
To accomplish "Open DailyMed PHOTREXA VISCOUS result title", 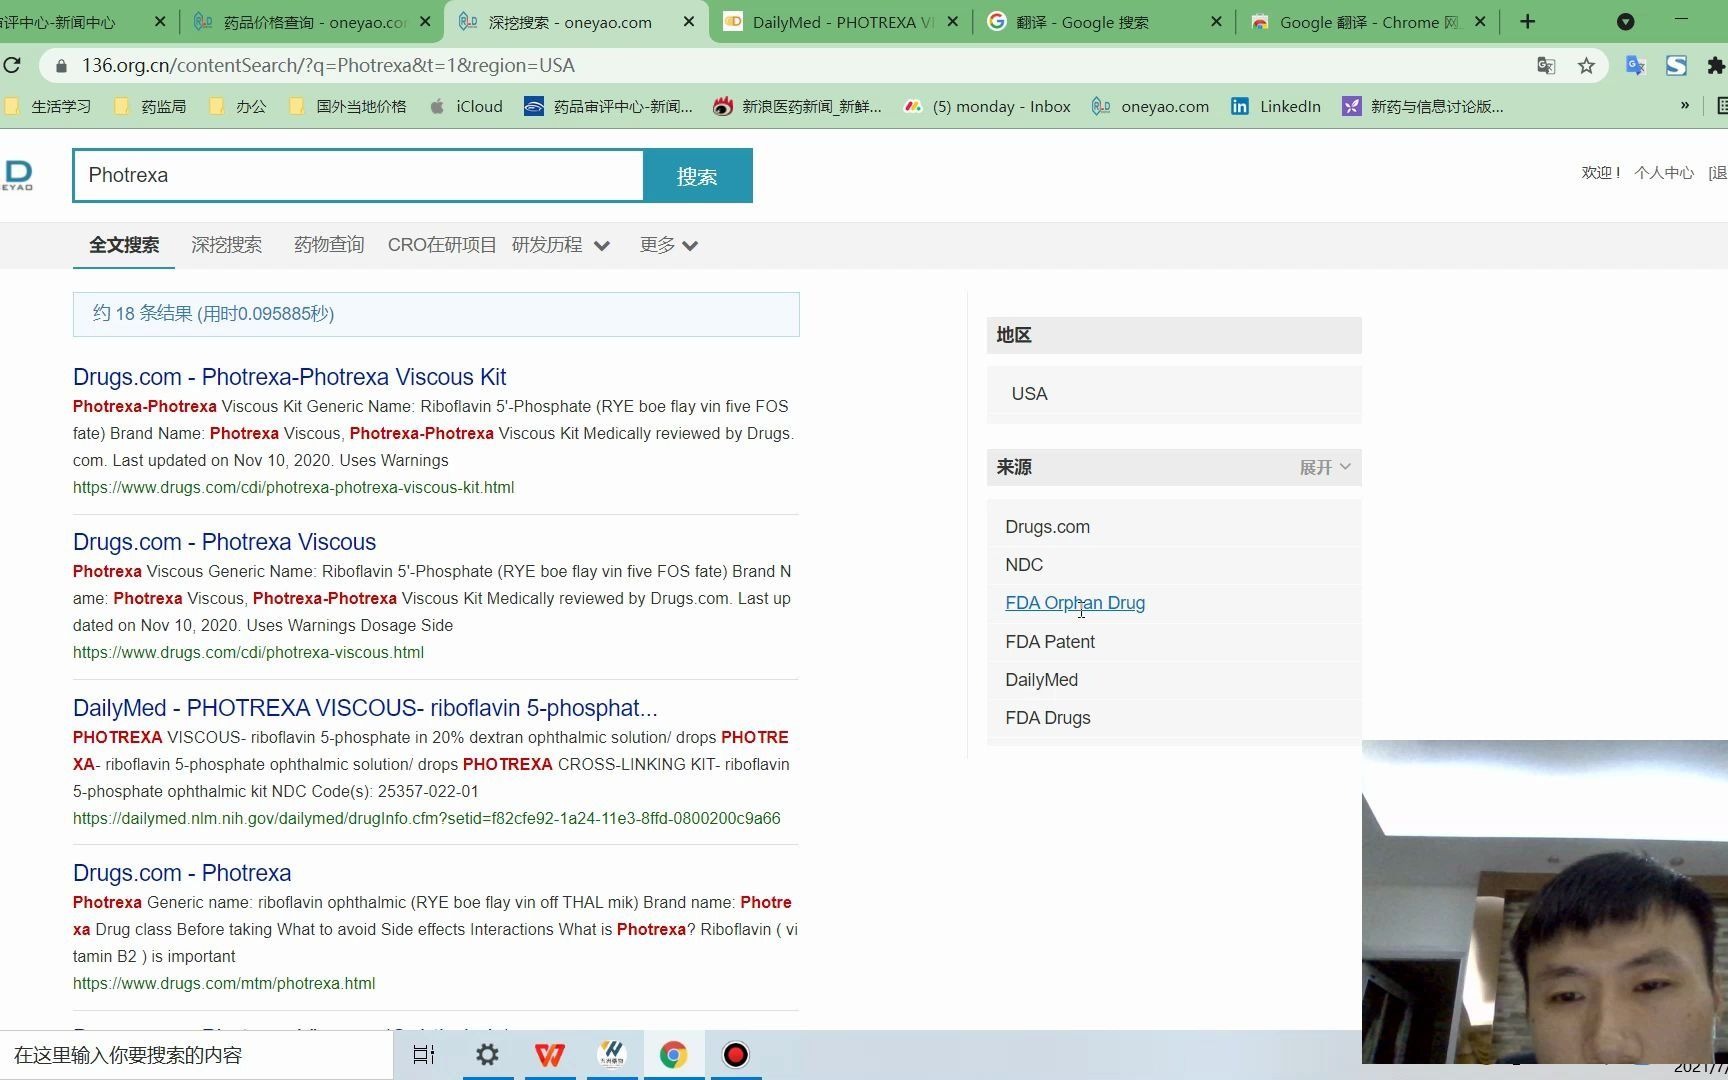I will coord(365,708).
